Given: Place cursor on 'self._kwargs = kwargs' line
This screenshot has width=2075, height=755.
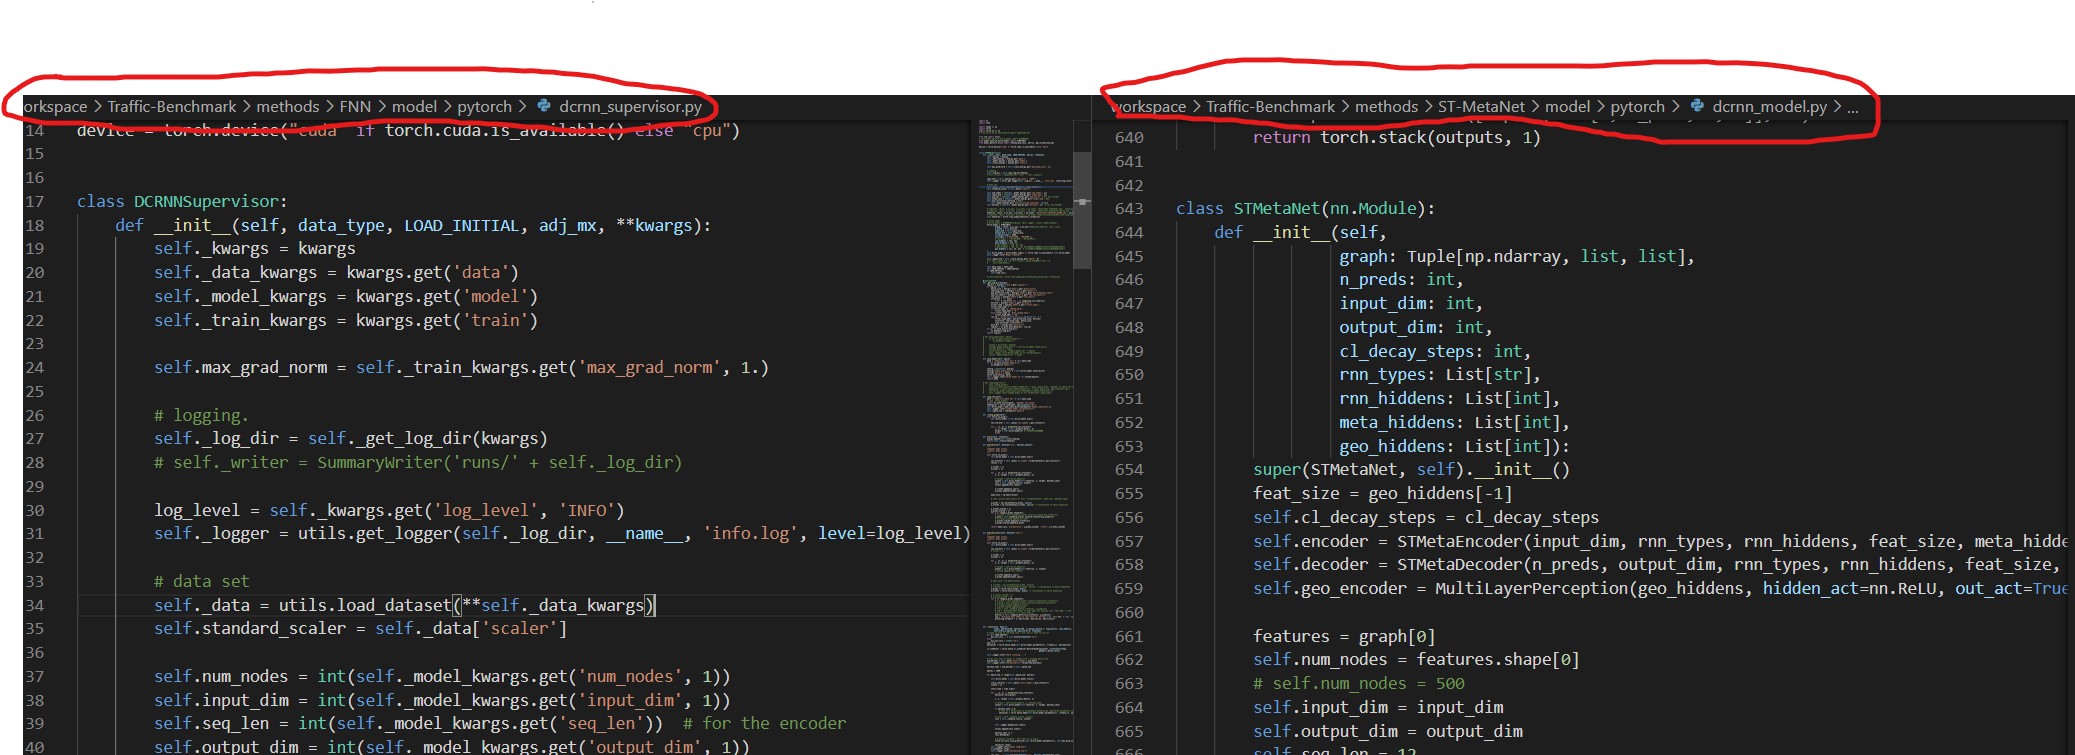Looking at the screenshot, I should (x=254, y=248).
